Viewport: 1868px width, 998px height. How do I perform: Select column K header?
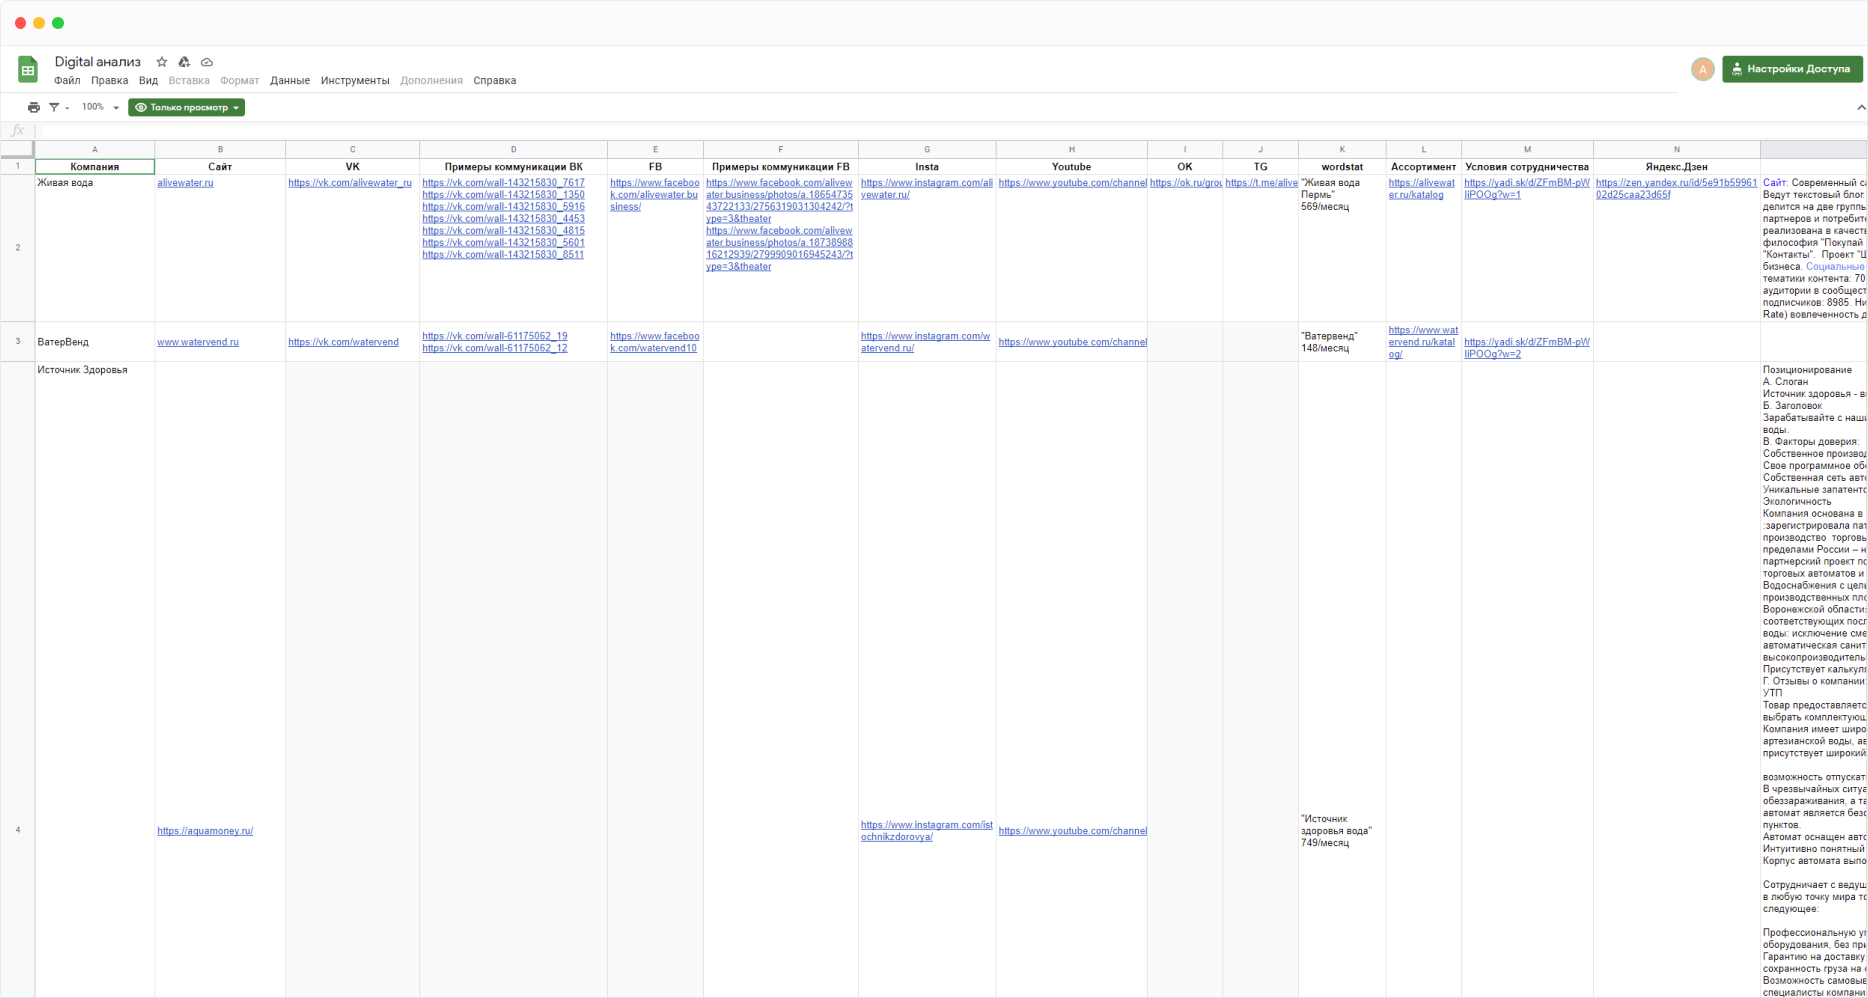pyautogui.click(x=1342, y=150)
